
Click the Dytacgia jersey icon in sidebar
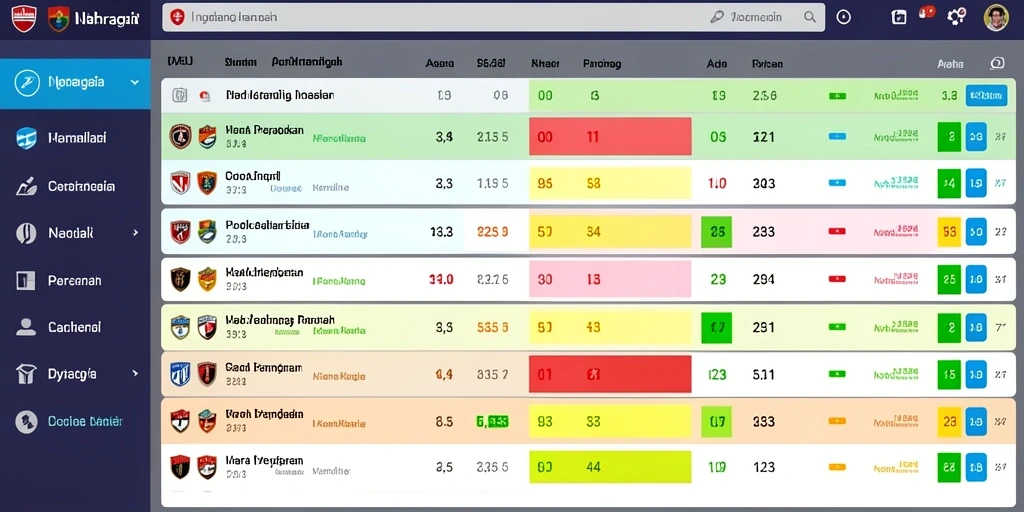pyautogui.click(x=26, y=374)
